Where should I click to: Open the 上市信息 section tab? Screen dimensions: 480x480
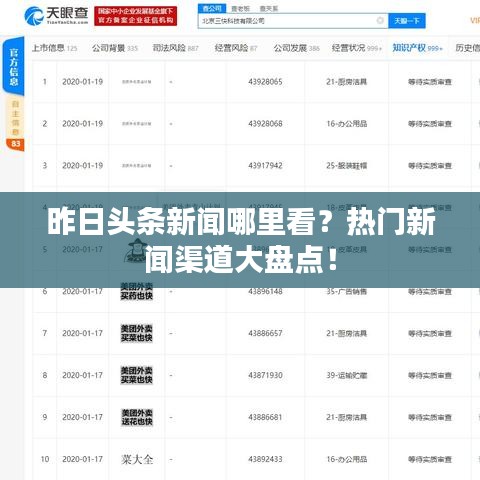tap(54, 48)
